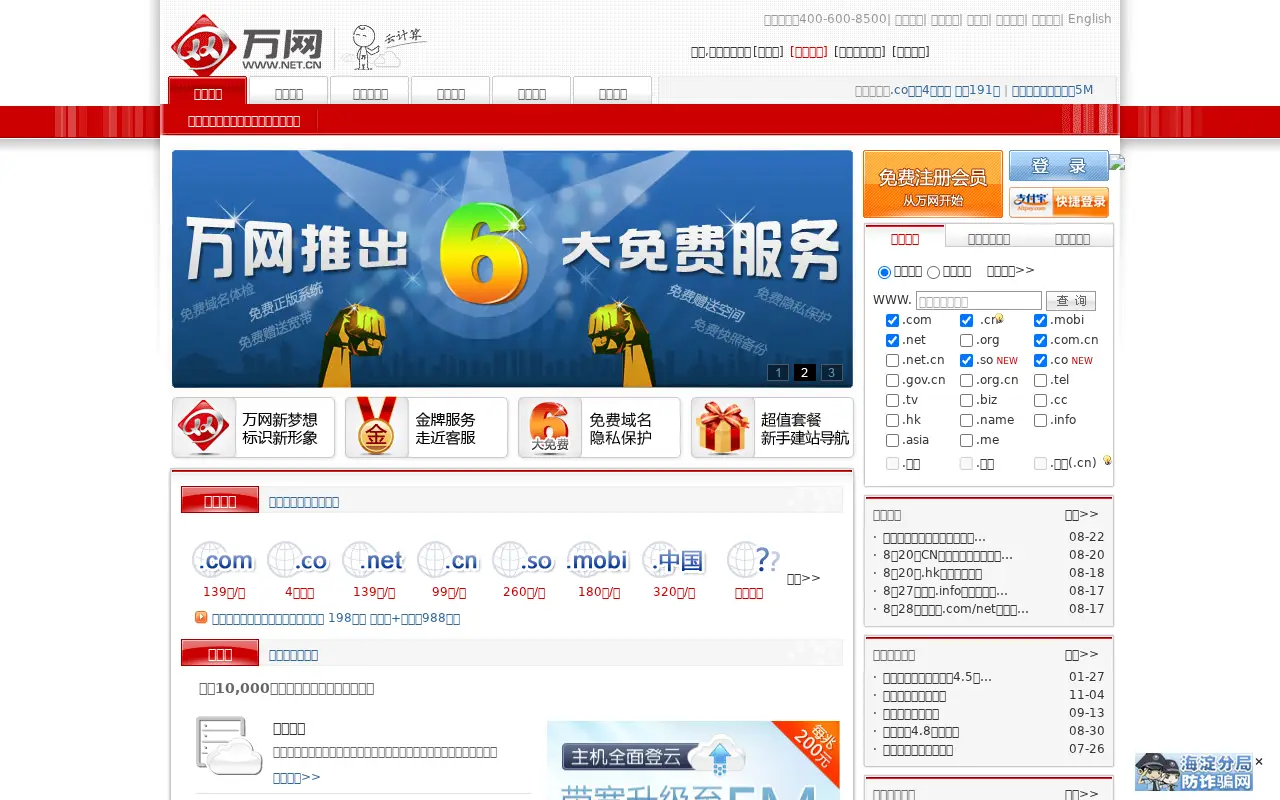Click the lightbulb beside the (.cn) option

click(x=1107, y=461)
